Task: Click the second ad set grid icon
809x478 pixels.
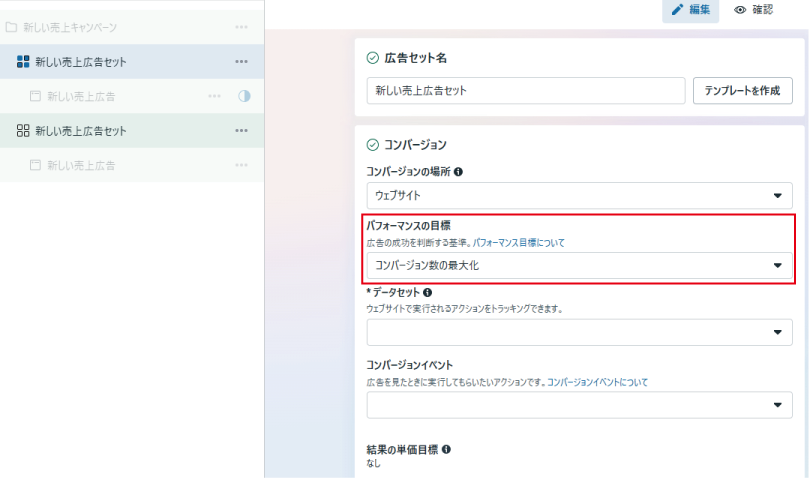Action: tap(23, 131)
